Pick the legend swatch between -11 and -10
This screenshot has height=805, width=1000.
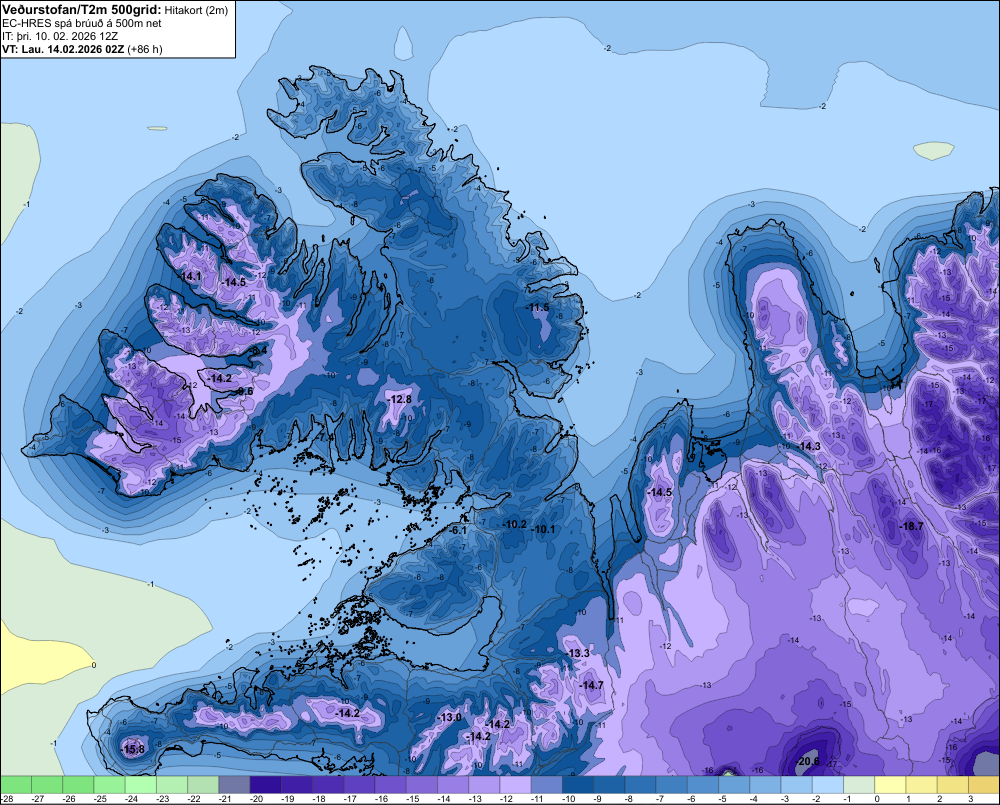(x=547, y=784)
